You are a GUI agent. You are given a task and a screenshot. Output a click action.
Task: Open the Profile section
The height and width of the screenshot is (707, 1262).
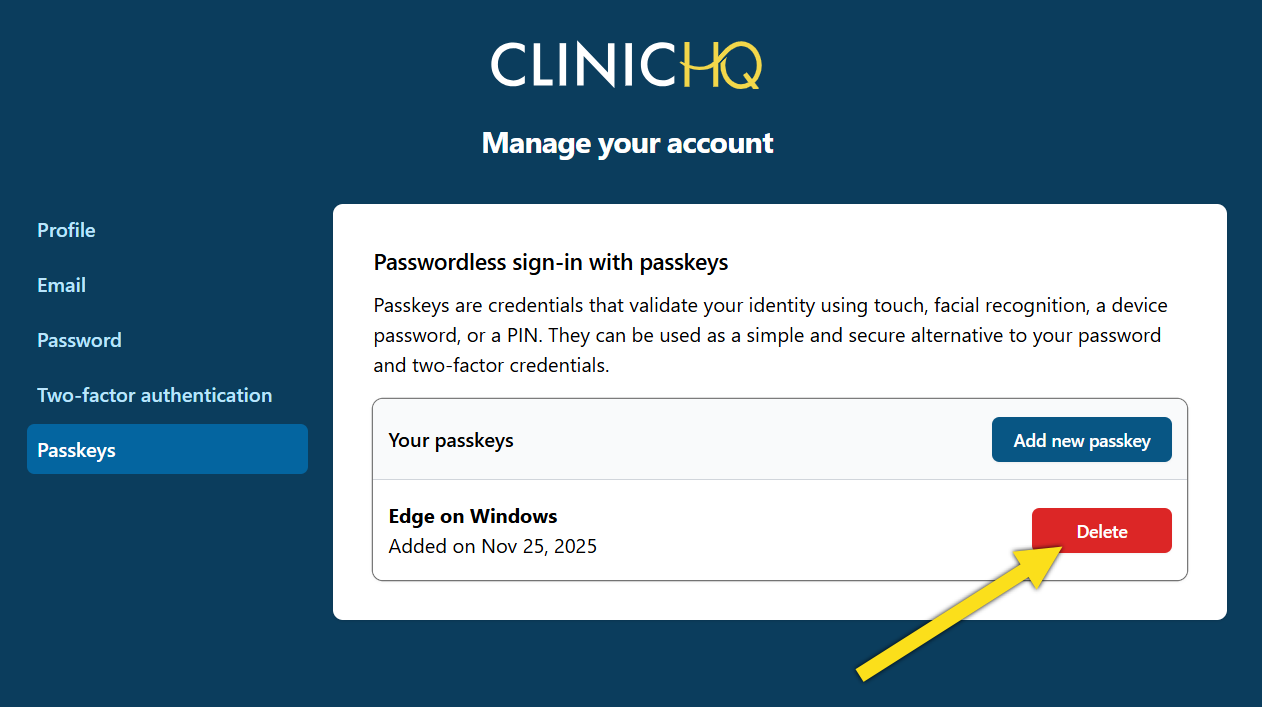66,230
